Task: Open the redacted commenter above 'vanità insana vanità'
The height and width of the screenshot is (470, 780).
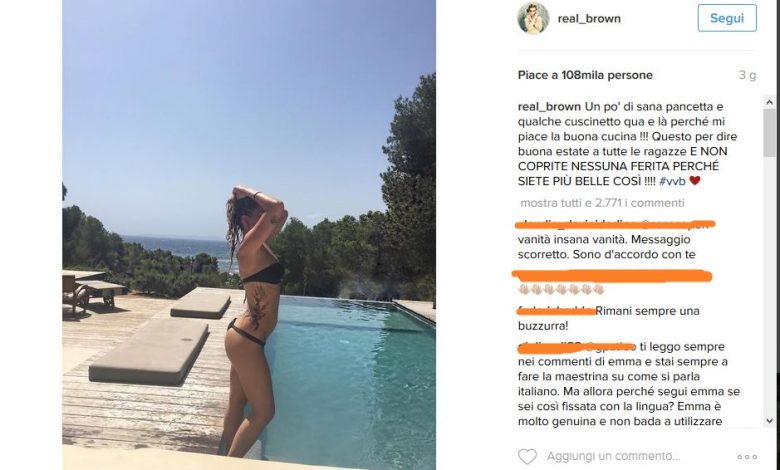Action: [x=616, y=224]
